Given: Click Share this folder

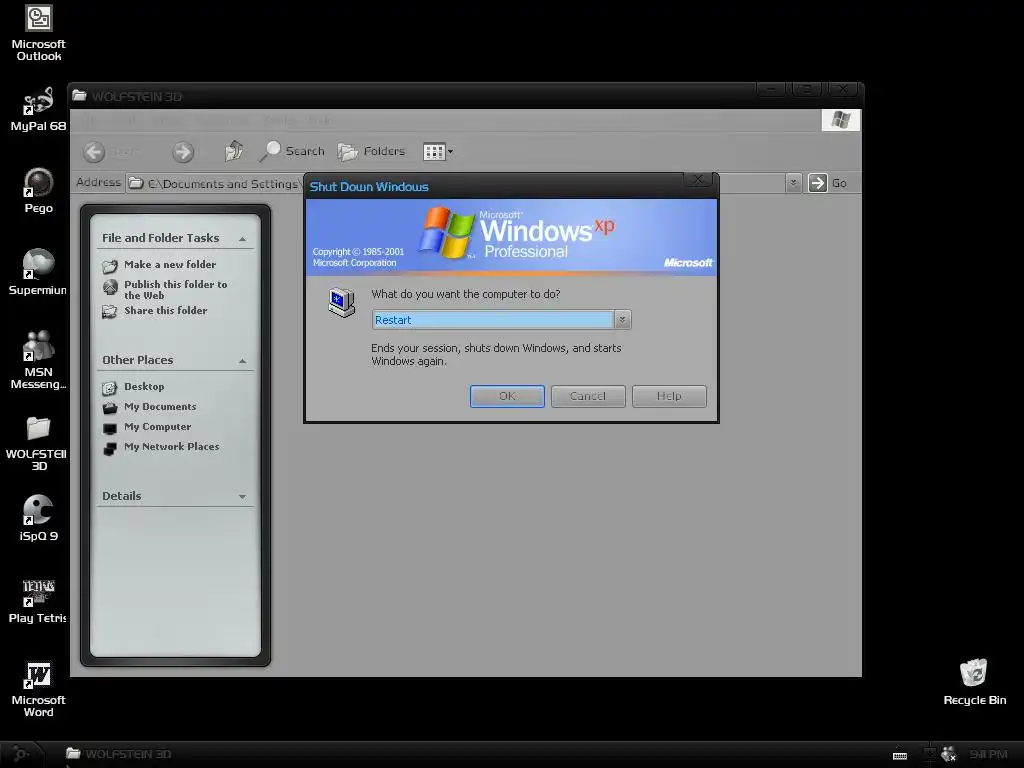Looking at the screenshot, I should 165,311.
